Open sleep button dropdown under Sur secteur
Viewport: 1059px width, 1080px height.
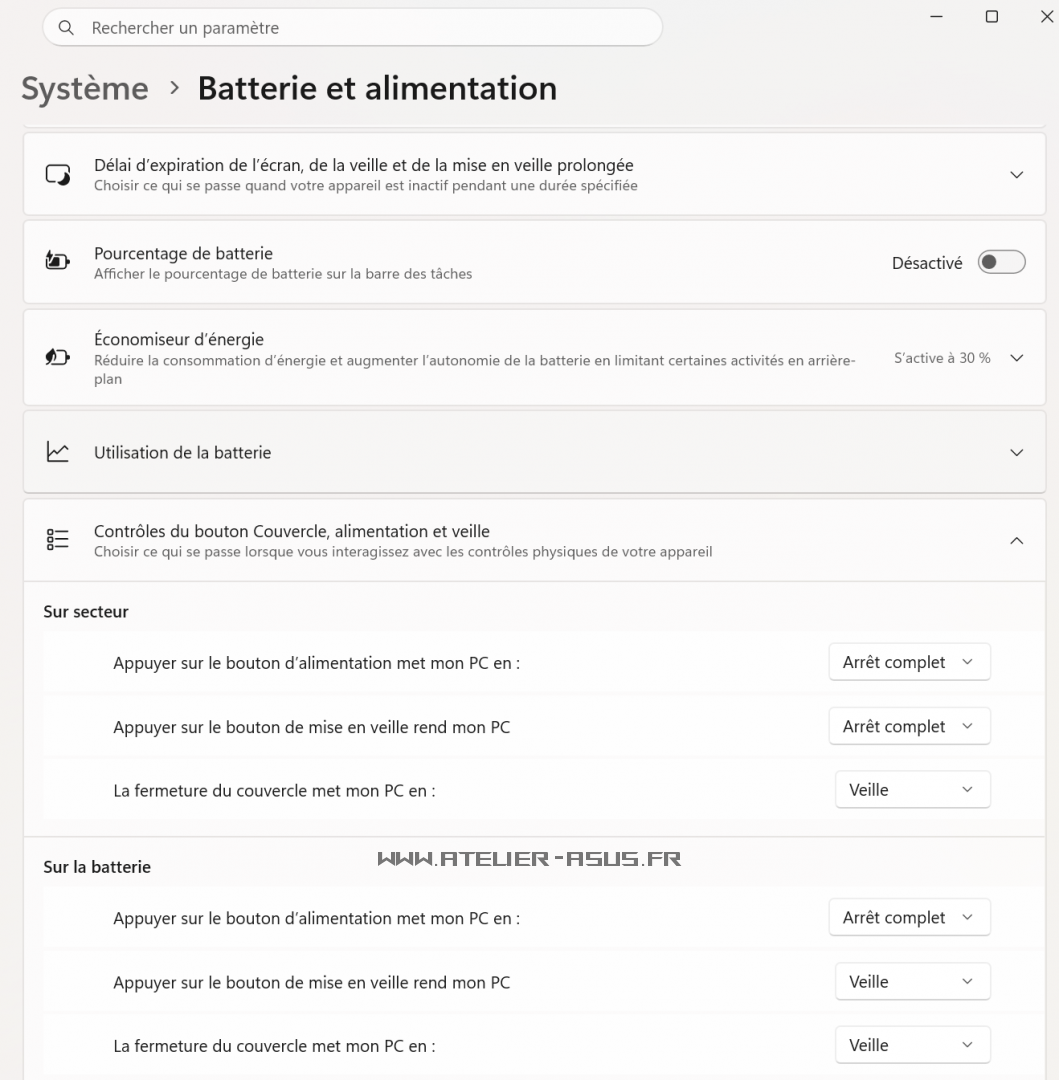coord(910,726)
